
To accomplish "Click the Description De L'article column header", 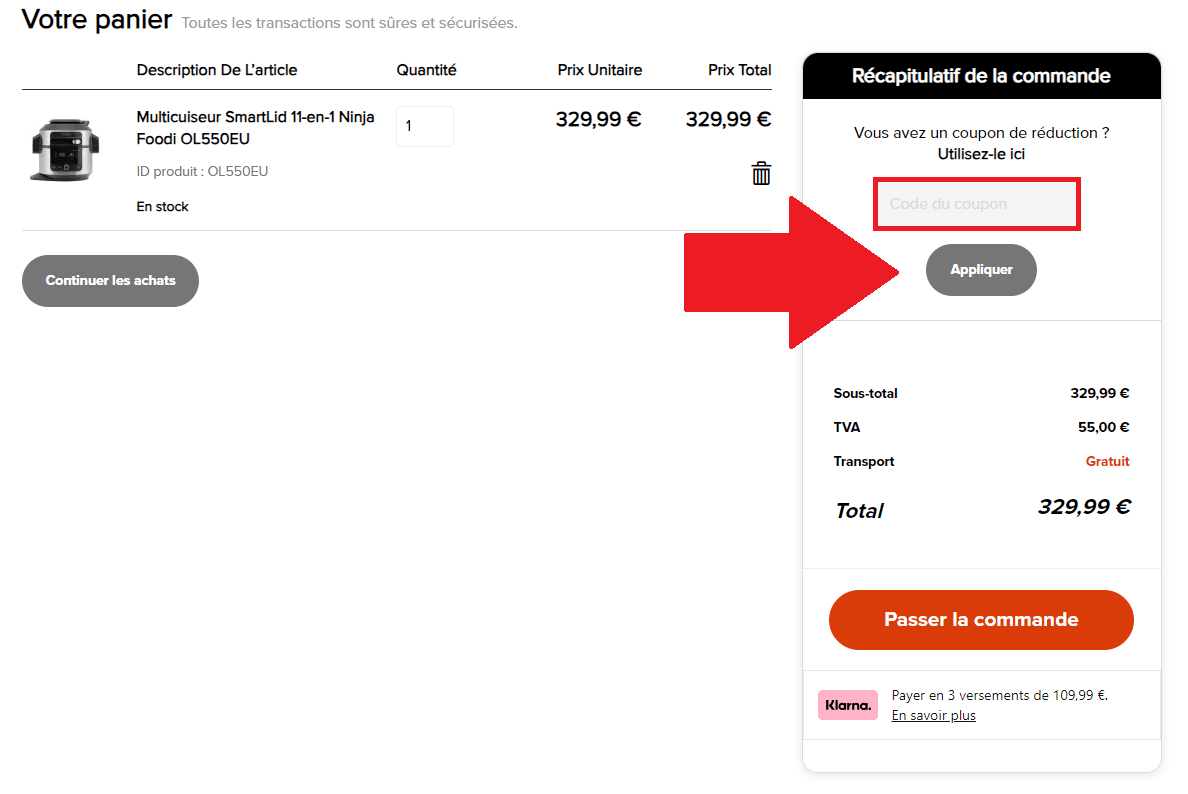I will (x=217, y=70).
